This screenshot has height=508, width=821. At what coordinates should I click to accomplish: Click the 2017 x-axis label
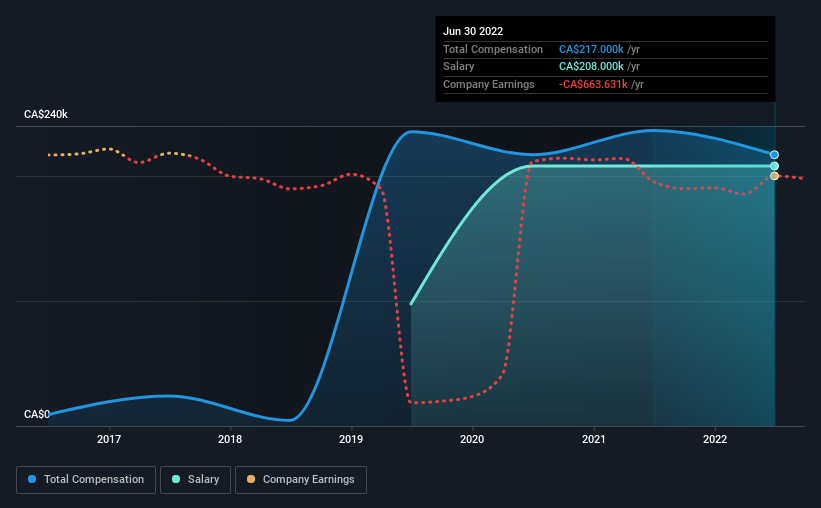click(109, 439)
